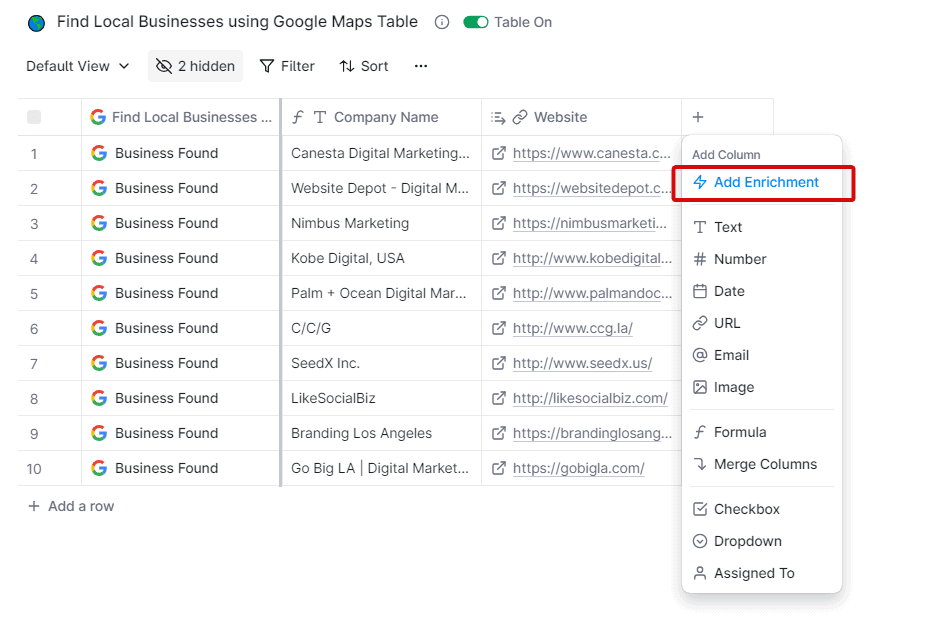This screenshot has width=939, height=644.
Task: Click the Palm + Ocean Digital Mar... cell
Action: pos(381,294)
